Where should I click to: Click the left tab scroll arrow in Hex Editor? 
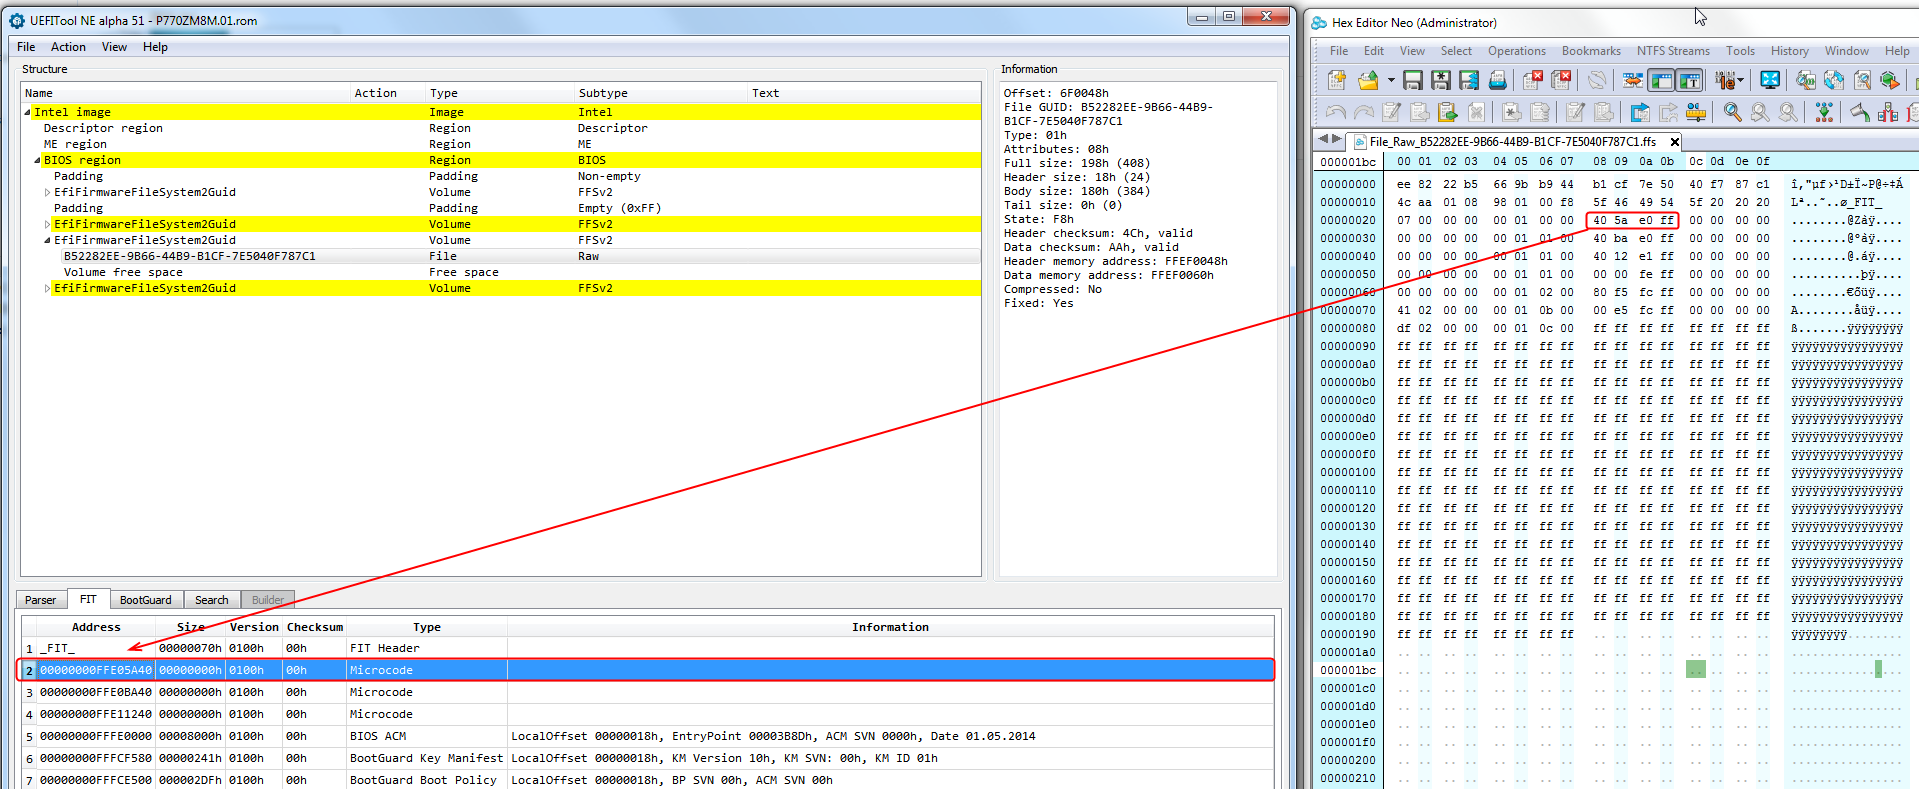pos(1323,139)
